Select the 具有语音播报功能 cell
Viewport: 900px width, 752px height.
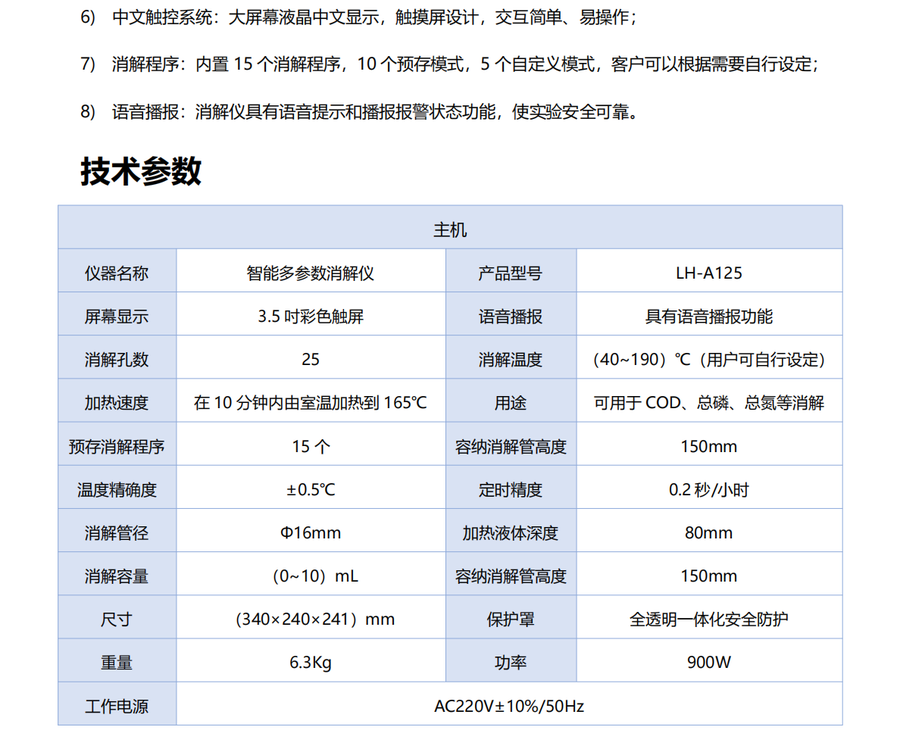click(709, 314)
